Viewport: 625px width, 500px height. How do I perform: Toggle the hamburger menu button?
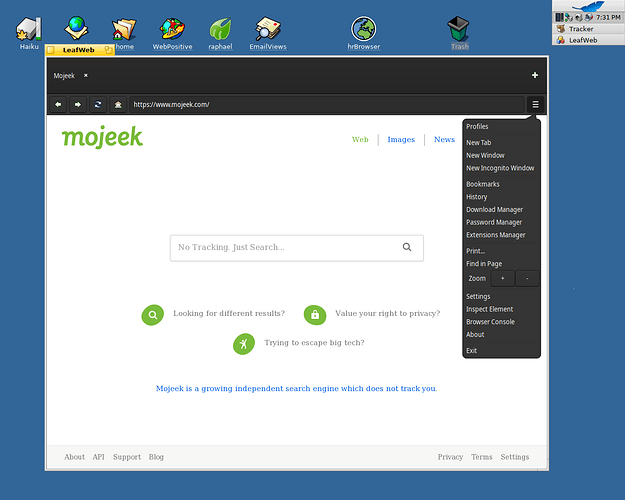[535, 104]
